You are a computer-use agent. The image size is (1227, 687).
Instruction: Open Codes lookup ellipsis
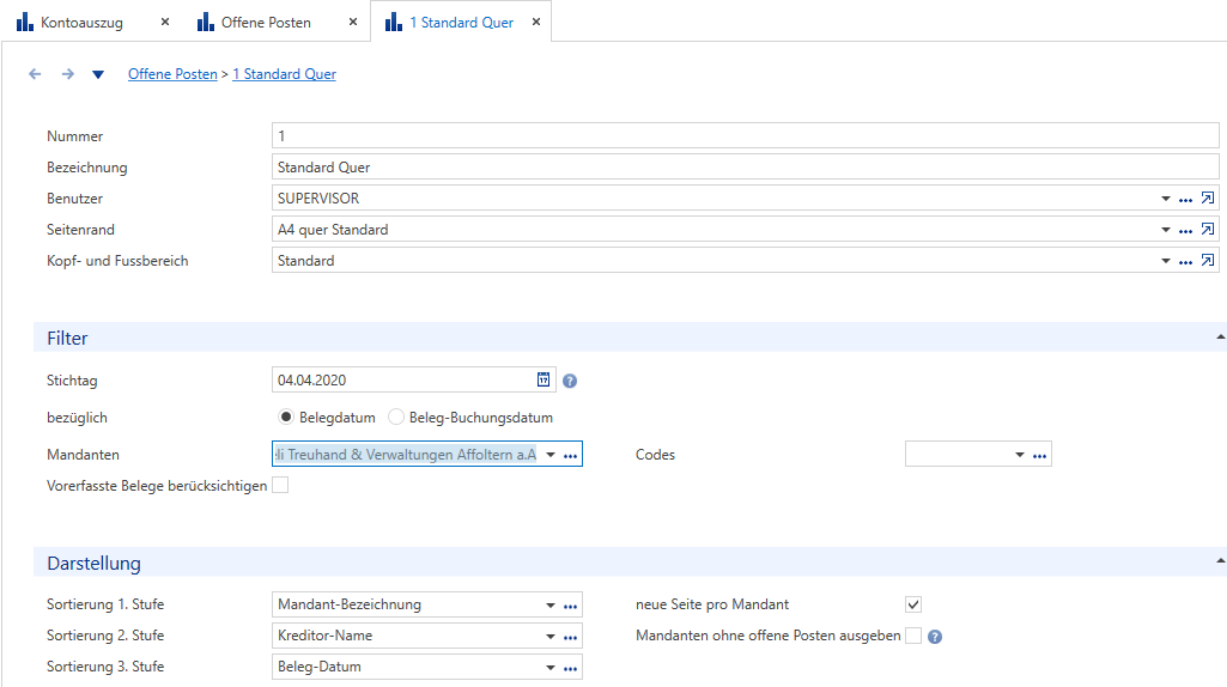pyautogui.click(x=1040, y=455)
